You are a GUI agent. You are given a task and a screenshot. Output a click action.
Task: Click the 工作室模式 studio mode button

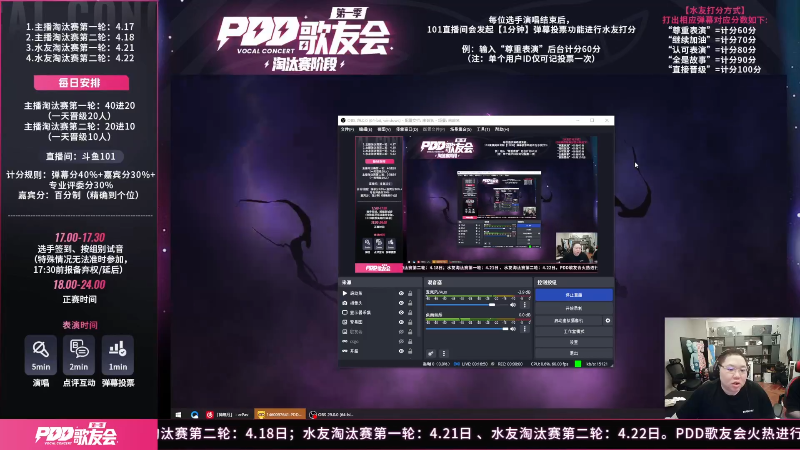click(x=574, y=332)
